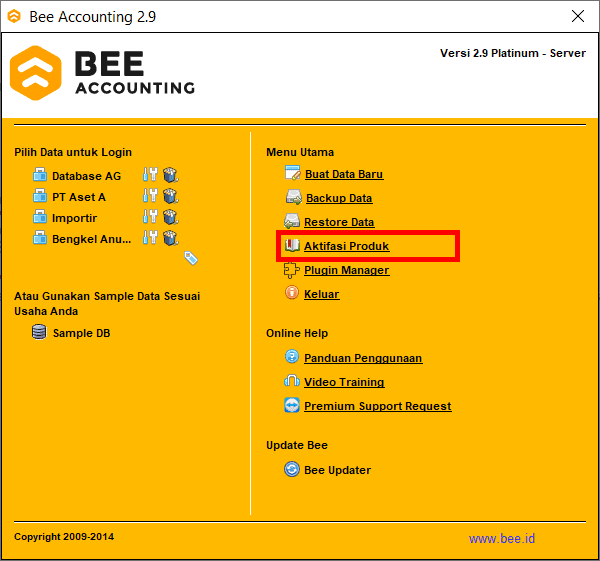The image size is (600, 561).
Task: Delete Importir using trash icon
Action: [171, 217]
